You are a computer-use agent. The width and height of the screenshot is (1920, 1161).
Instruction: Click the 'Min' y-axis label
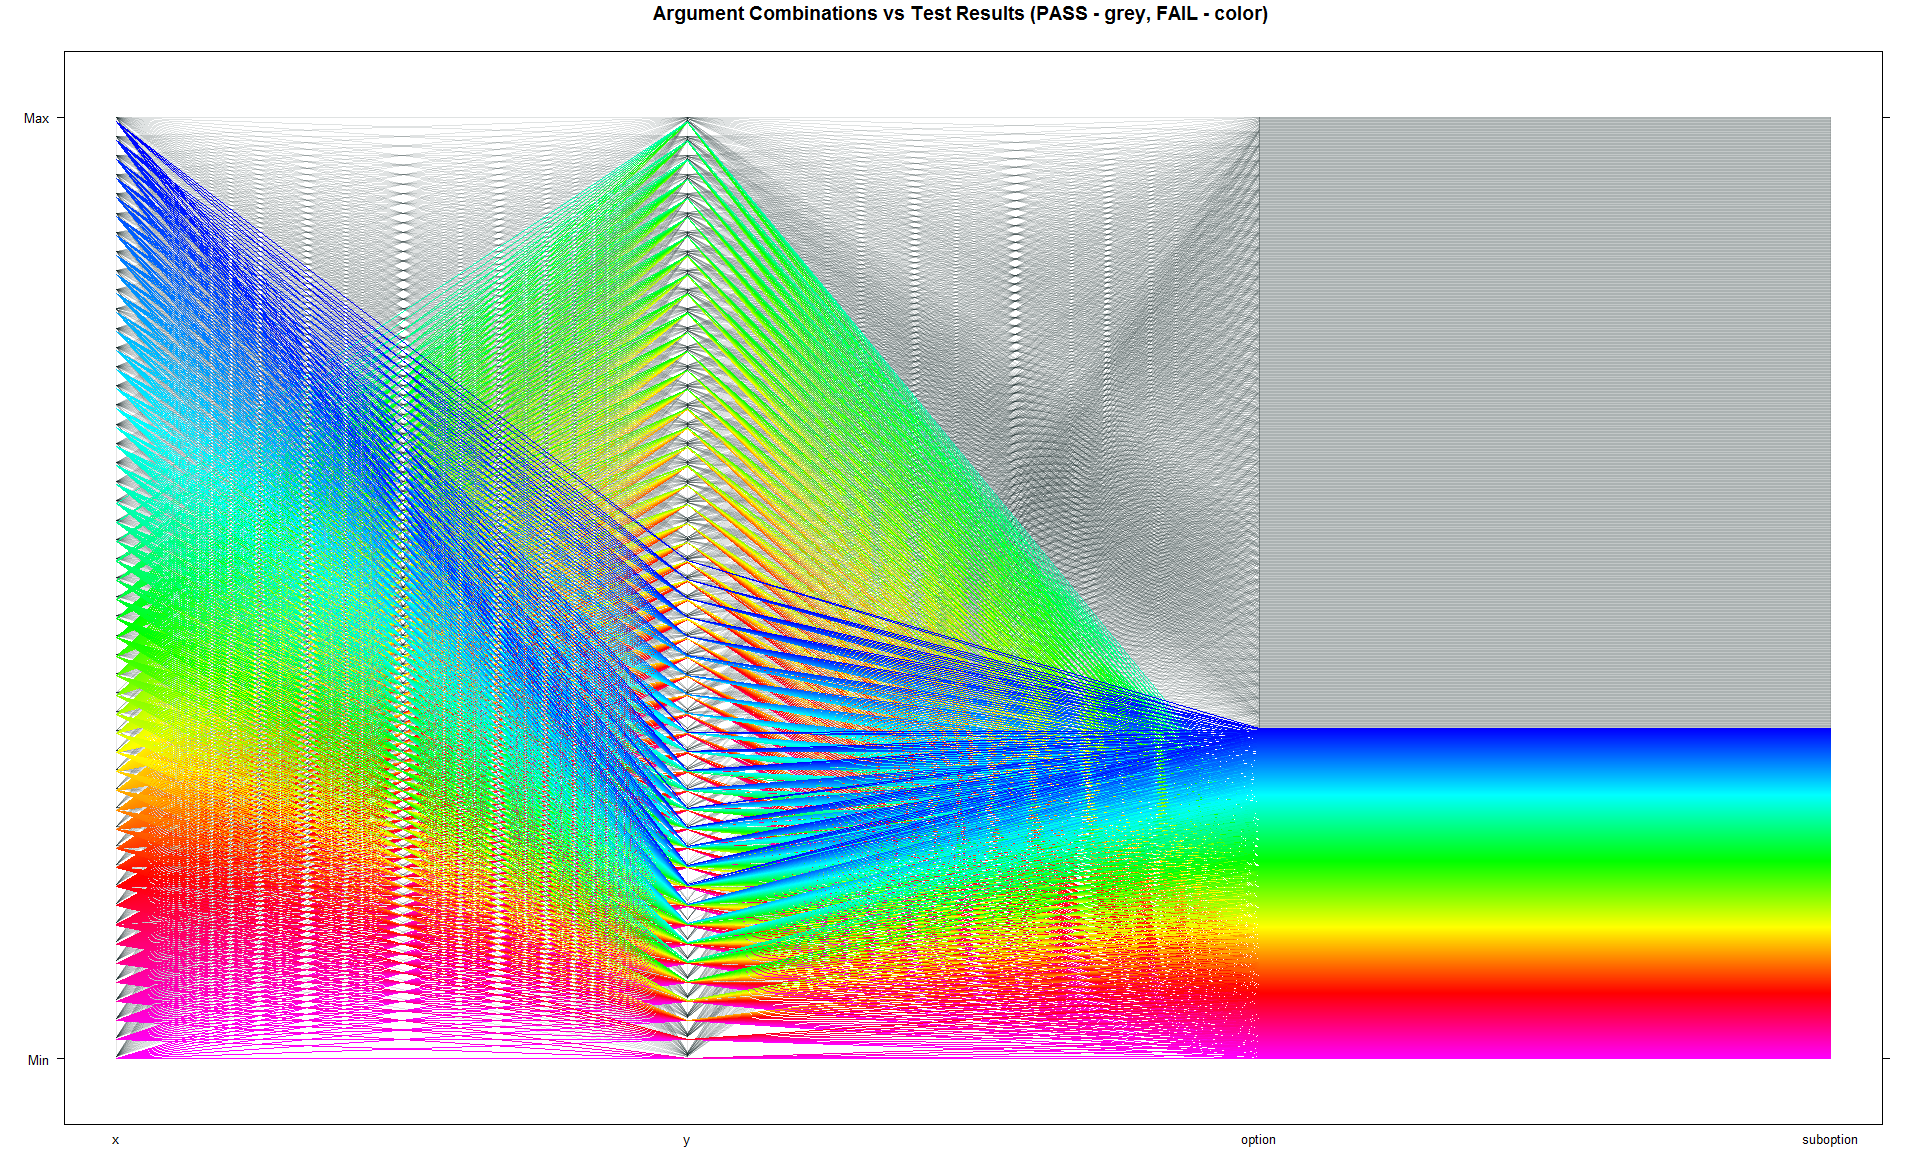click(x=38, y=1060)
